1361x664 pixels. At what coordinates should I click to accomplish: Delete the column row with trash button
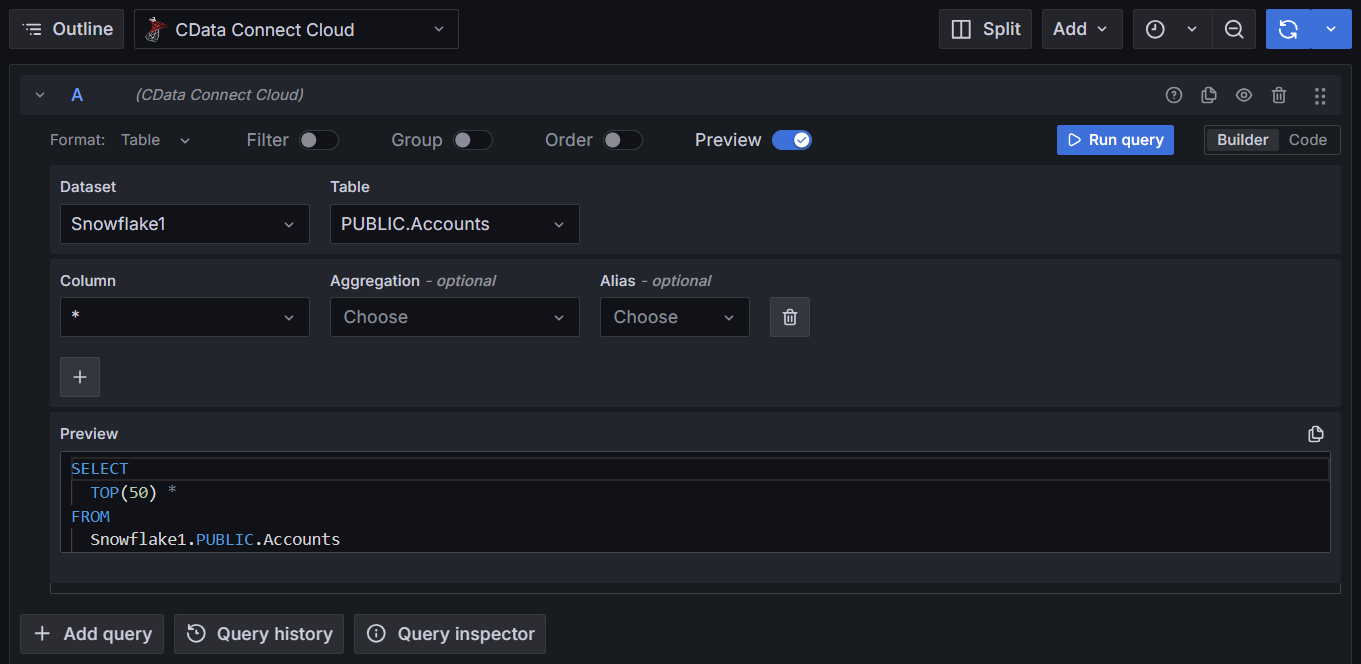790,317
